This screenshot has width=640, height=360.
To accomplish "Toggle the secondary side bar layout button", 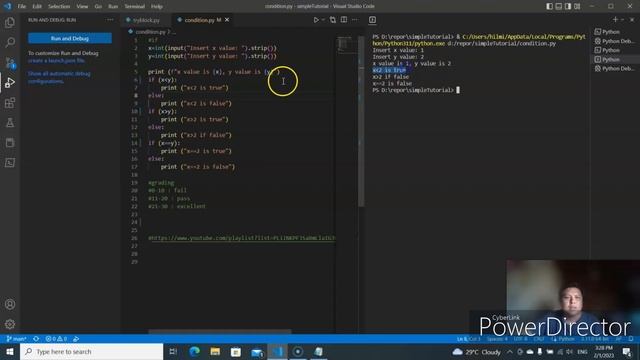I will coord(568,6).
